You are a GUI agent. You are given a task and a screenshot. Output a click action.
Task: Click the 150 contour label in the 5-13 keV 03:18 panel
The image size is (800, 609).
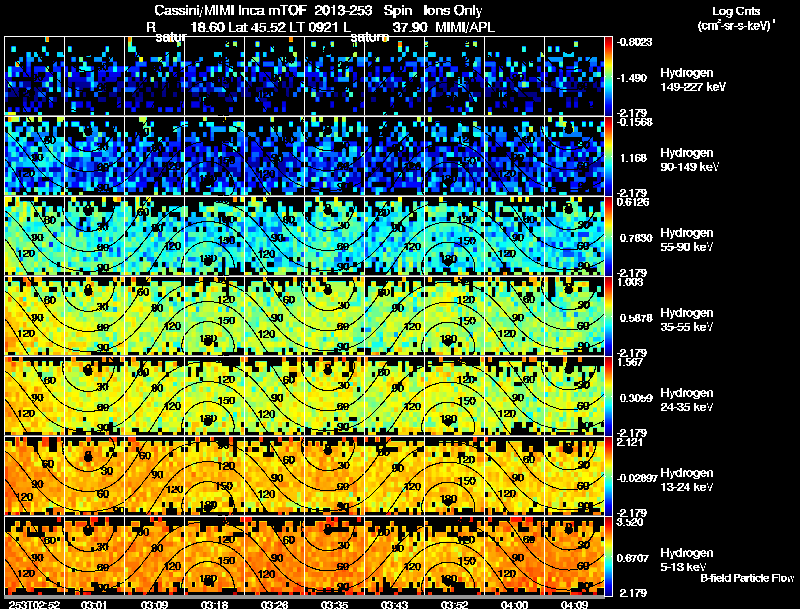[x=226, y=560]
